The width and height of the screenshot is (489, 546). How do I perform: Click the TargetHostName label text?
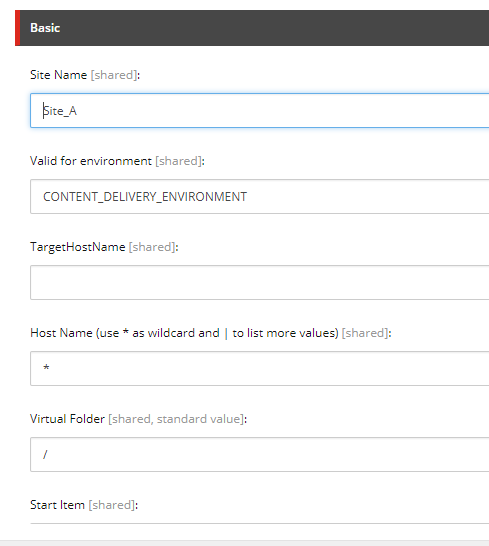tap(78, 247)
